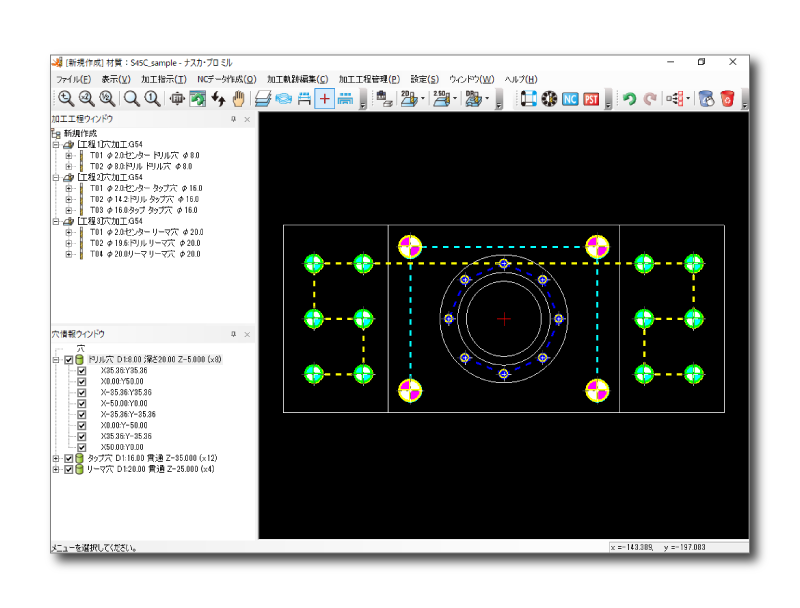Select the 1/2 zoom magnifier icon
The image size is (800, 608).
click(x=107, y=98)
